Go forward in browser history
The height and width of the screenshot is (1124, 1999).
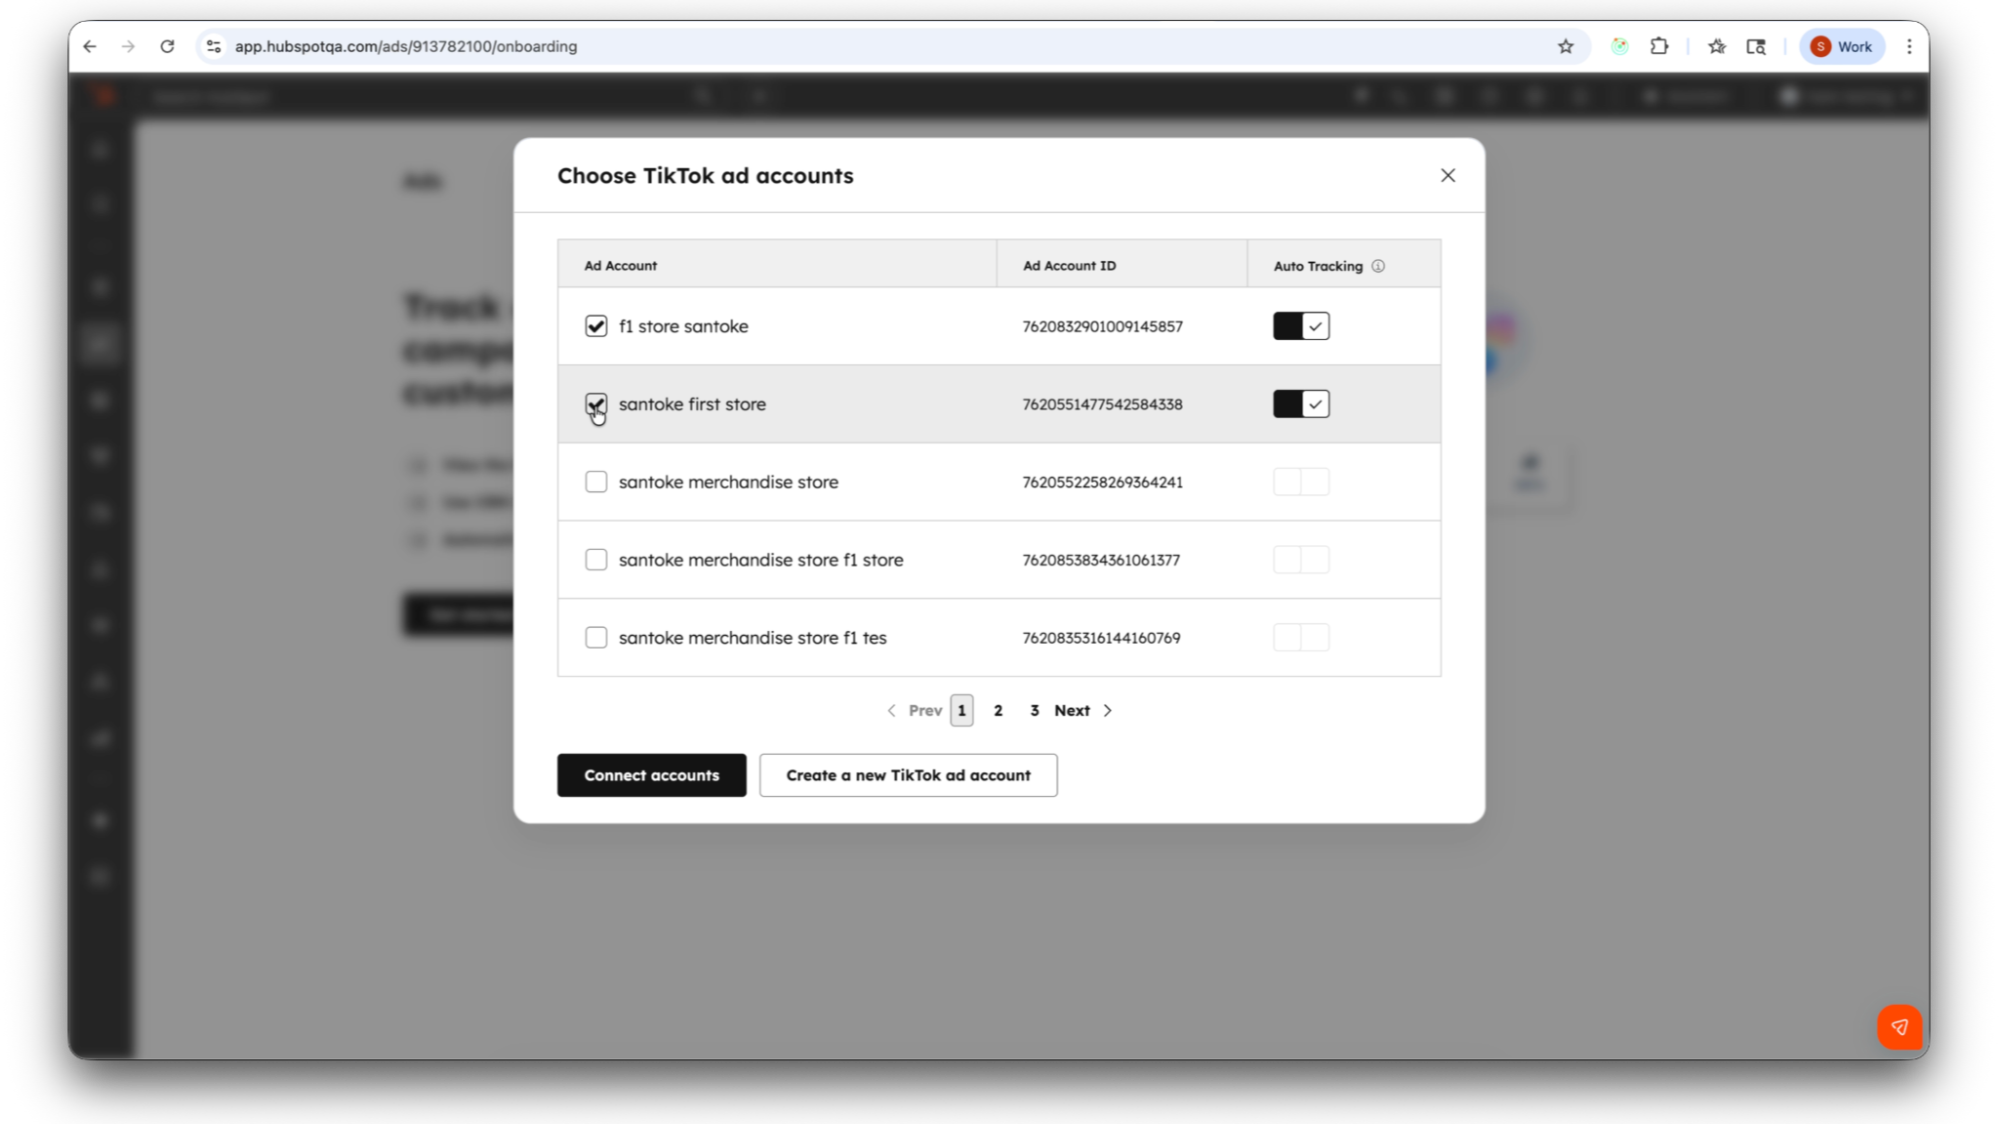128,46
